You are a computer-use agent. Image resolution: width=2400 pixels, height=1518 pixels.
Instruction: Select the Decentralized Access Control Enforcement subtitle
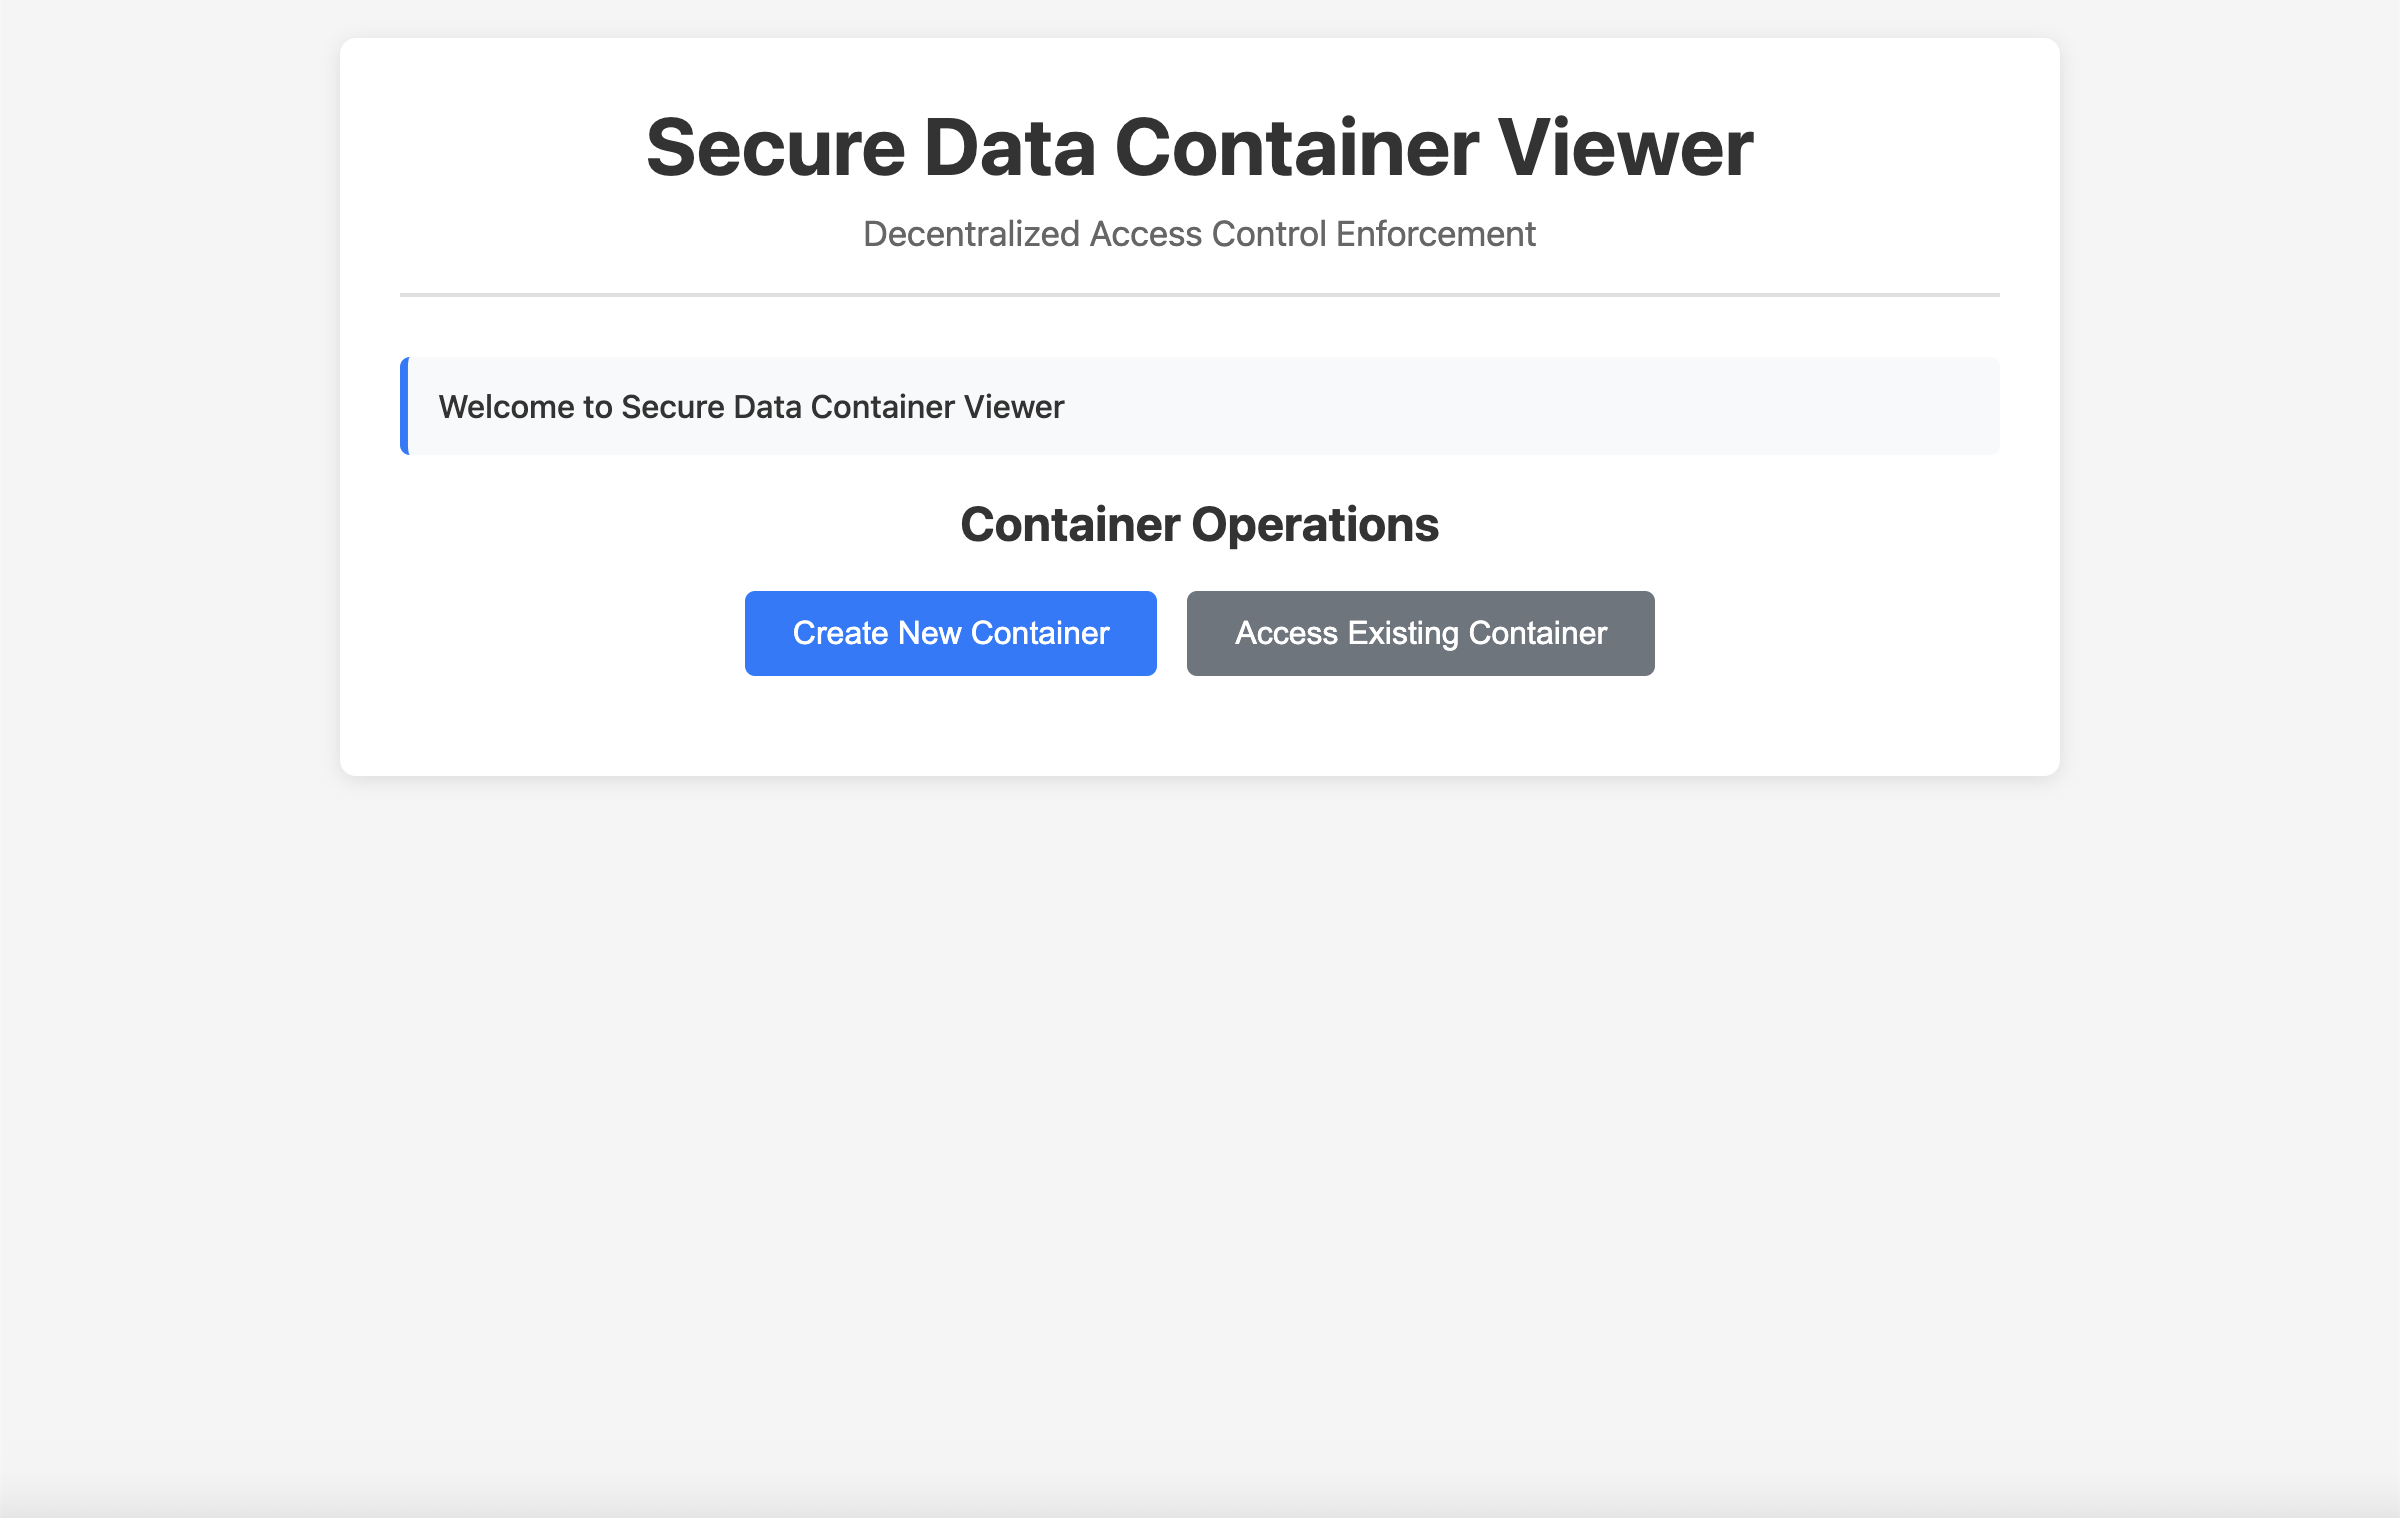coord(1199,234)
